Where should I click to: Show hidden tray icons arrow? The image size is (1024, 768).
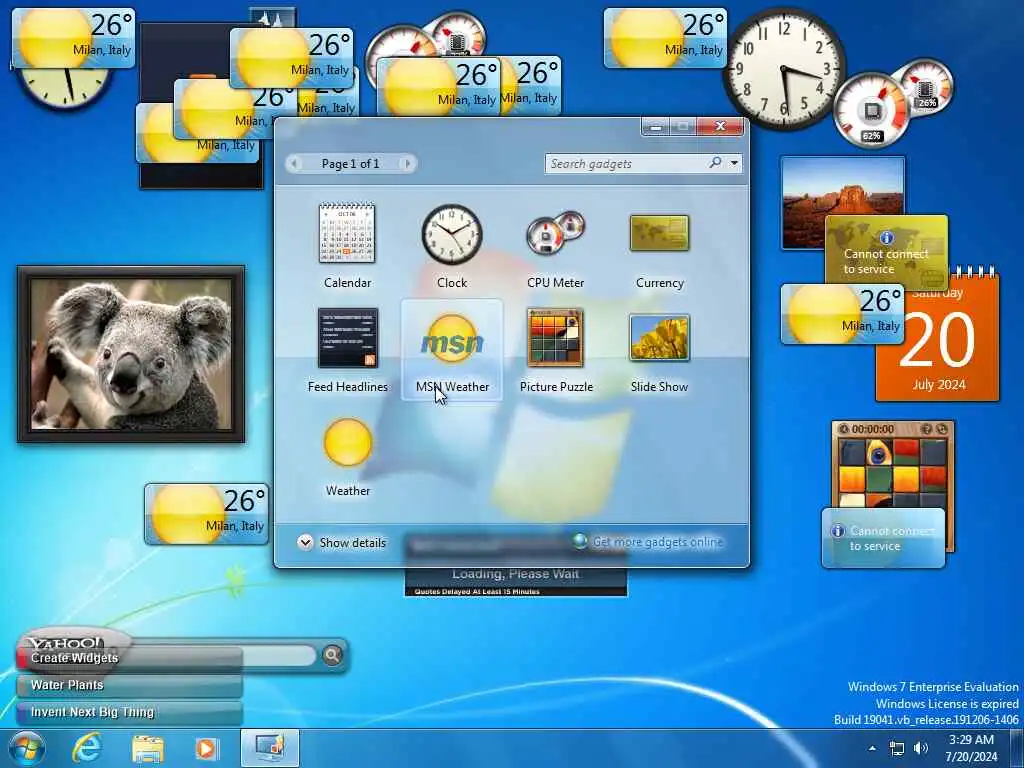872,748
